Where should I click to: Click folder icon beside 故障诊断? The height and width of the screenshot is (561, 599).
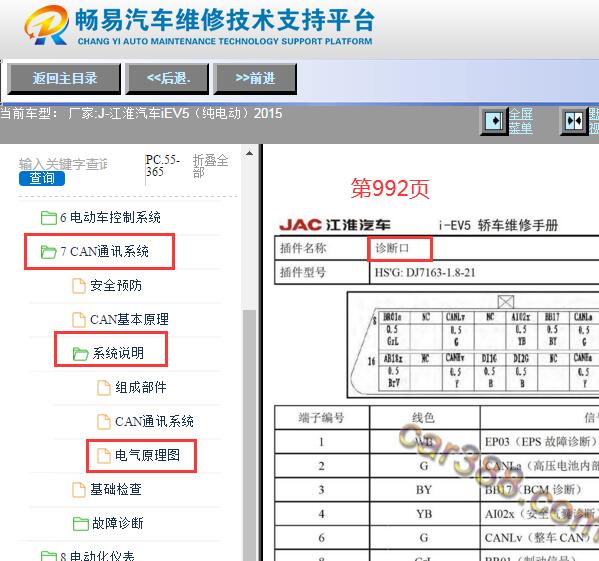click(x=80, y=524)
